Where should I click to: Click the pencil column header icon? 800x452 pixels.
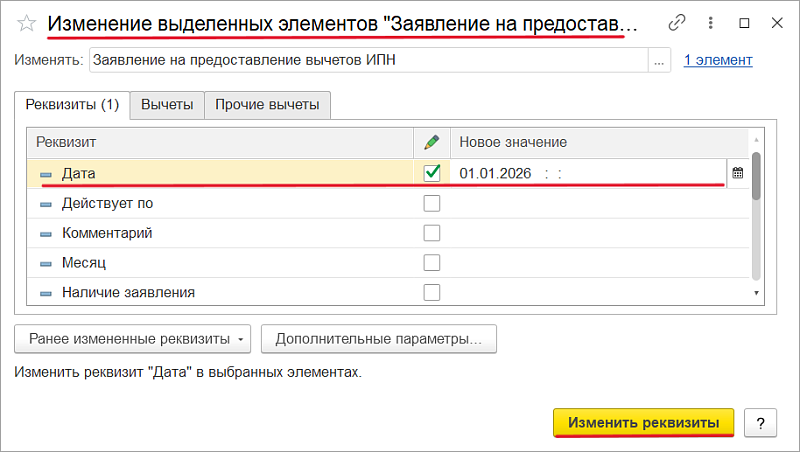click(x=432, y=142)
